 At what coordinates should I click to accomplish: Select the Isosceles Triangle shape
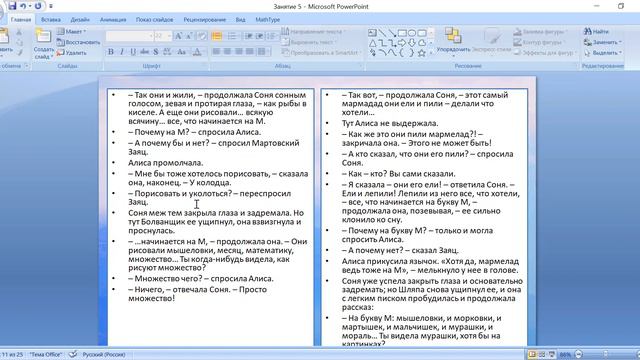(x=372, y=43)
